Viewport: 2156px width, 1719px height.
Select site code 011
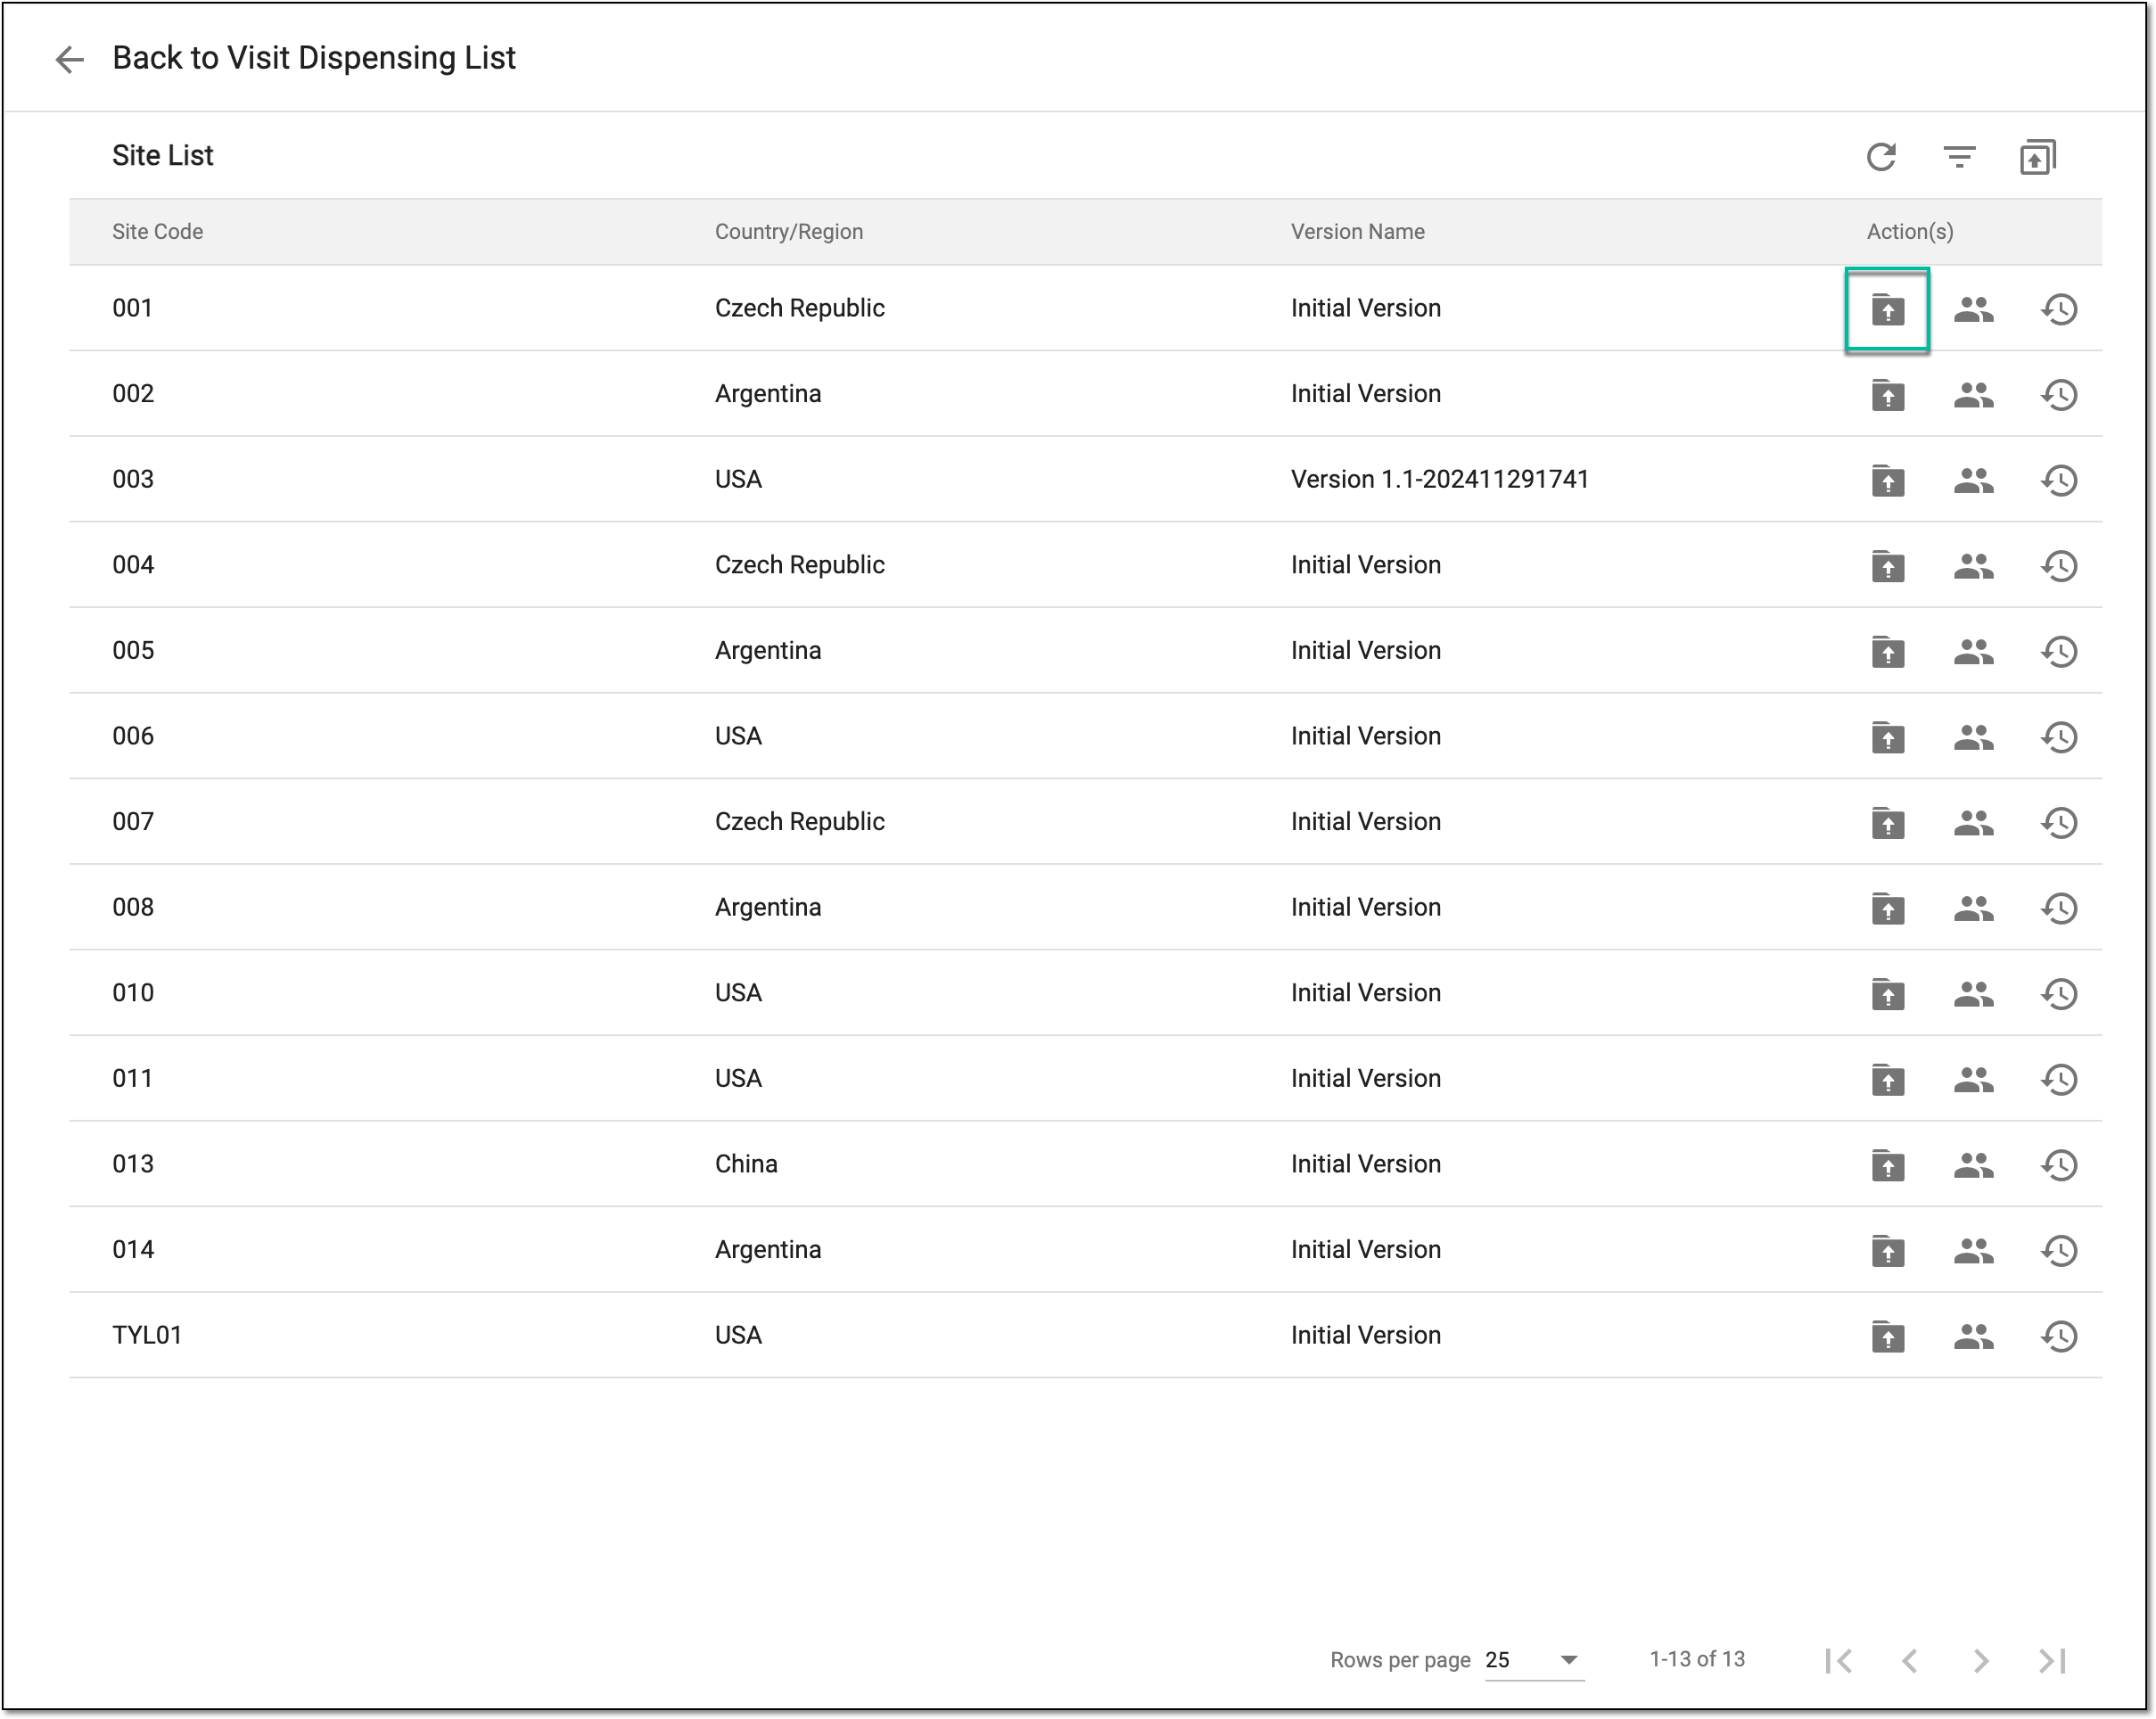(x=132, y=1078)
